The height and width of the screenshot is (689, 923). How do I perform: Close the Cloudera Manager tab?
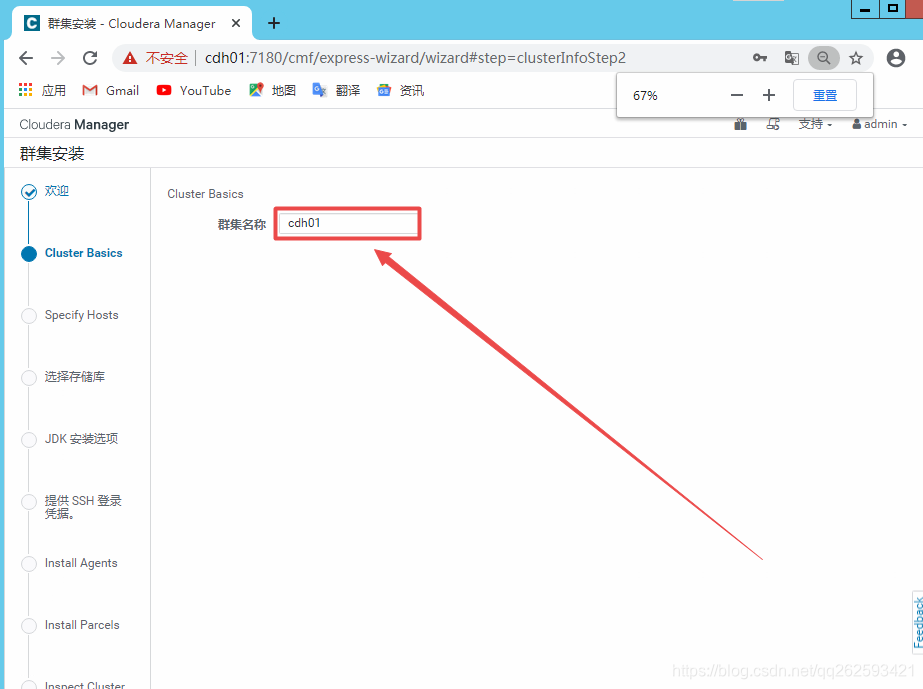coord(235,23)
